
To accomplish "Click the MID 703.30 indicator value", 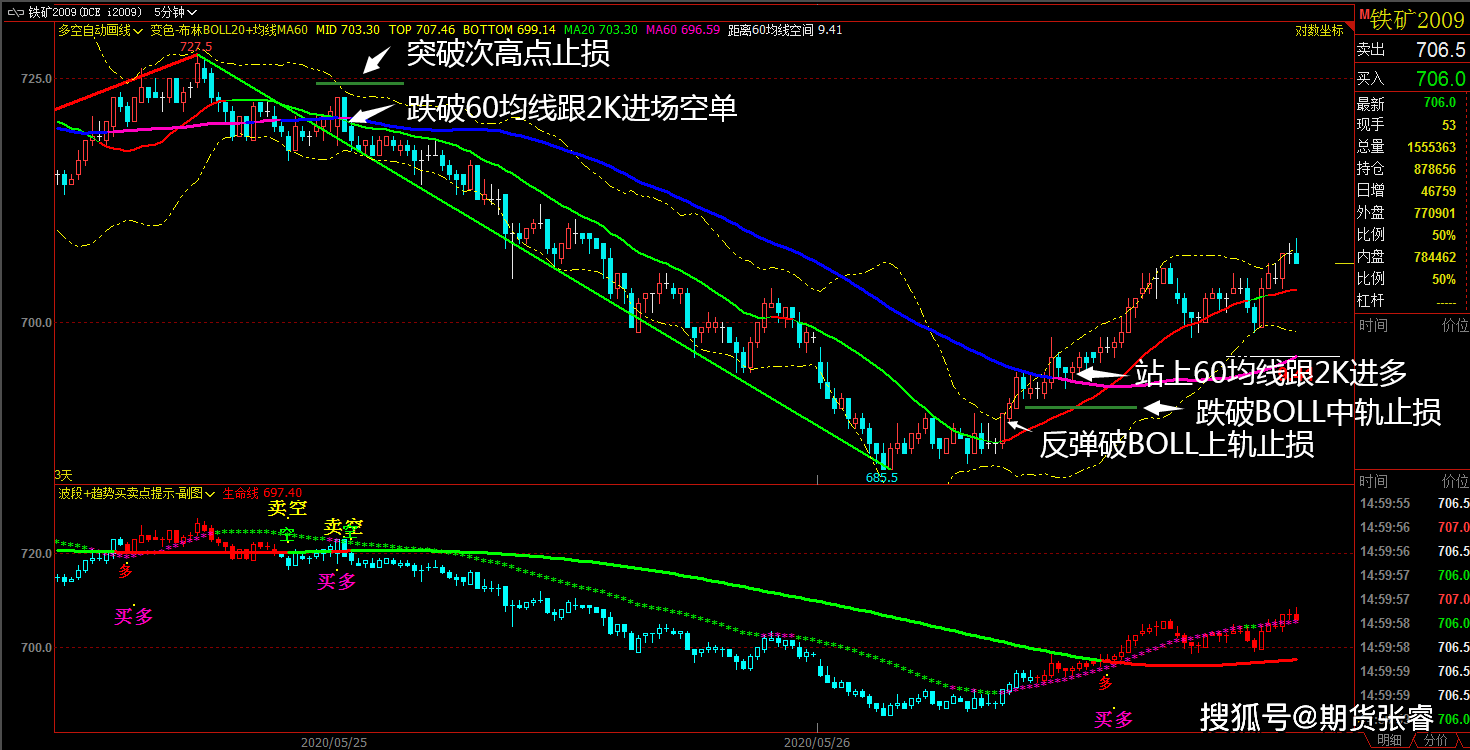I will [349, 30].
